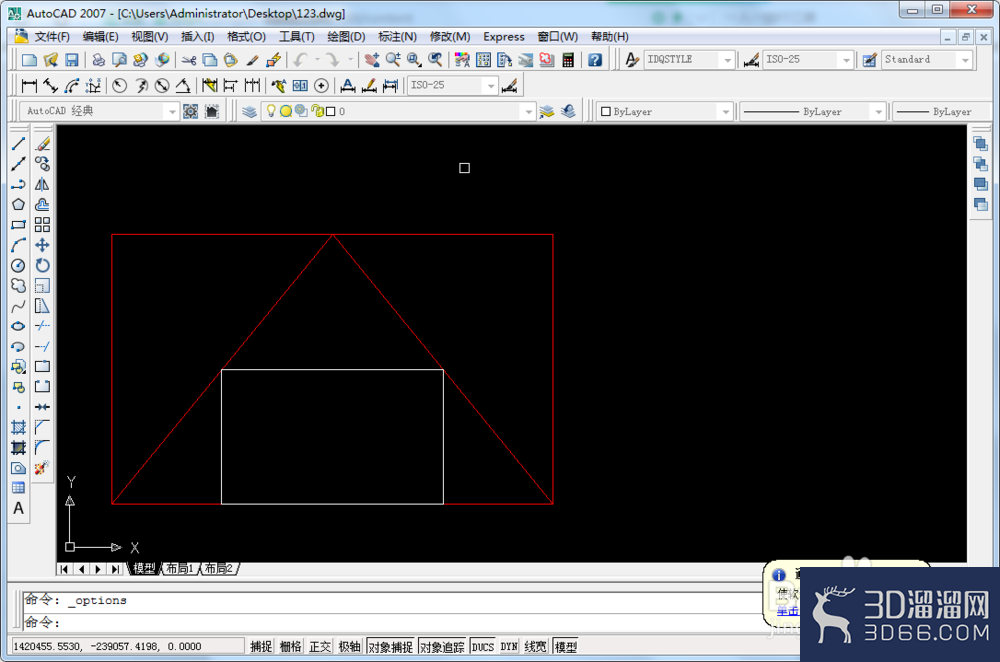Select the Mirror tool
This screenshot has height=662, width=1000.
click(x=42, y=184)
